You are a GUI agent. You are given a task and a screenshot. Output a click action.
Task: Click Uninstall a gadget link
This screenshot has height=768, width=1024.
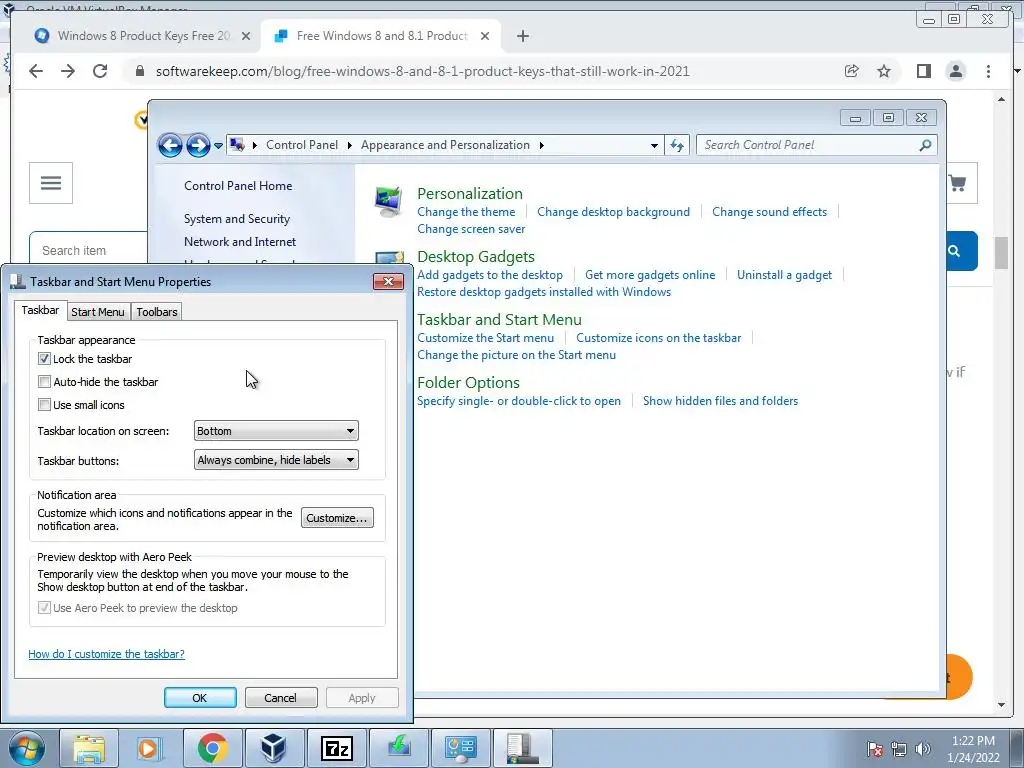point(784,275)
